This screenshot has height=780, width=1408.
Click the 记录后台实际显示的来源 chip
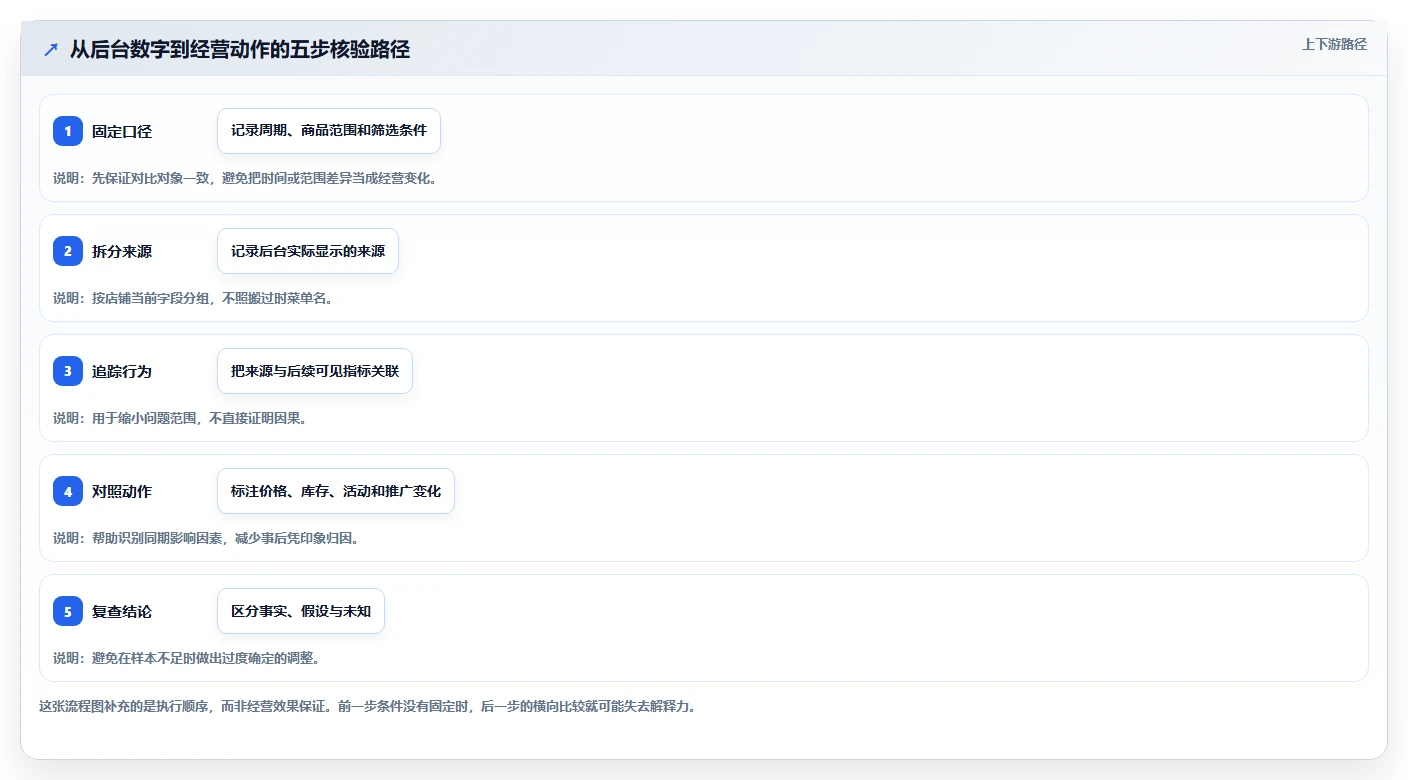coord(308,251)
